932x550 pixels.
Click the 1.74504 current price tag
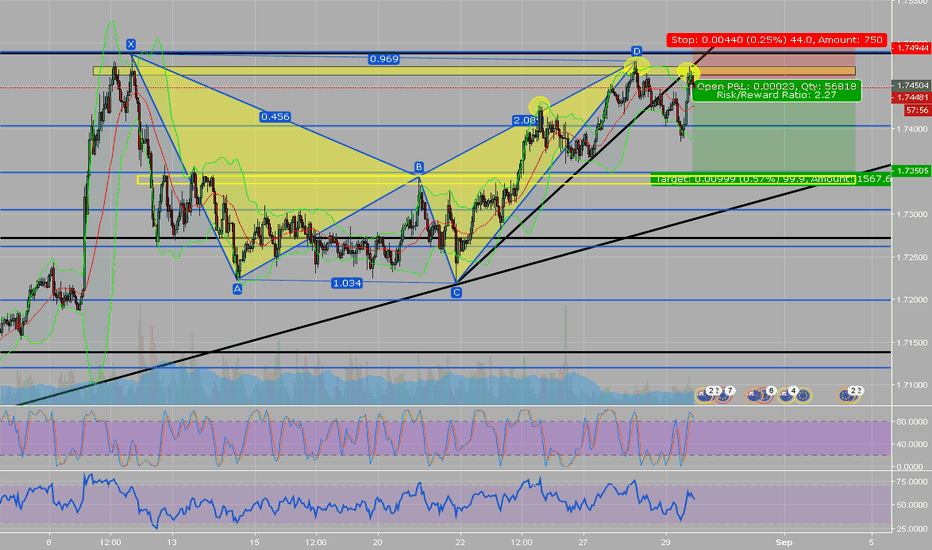(x=912, y=86)
